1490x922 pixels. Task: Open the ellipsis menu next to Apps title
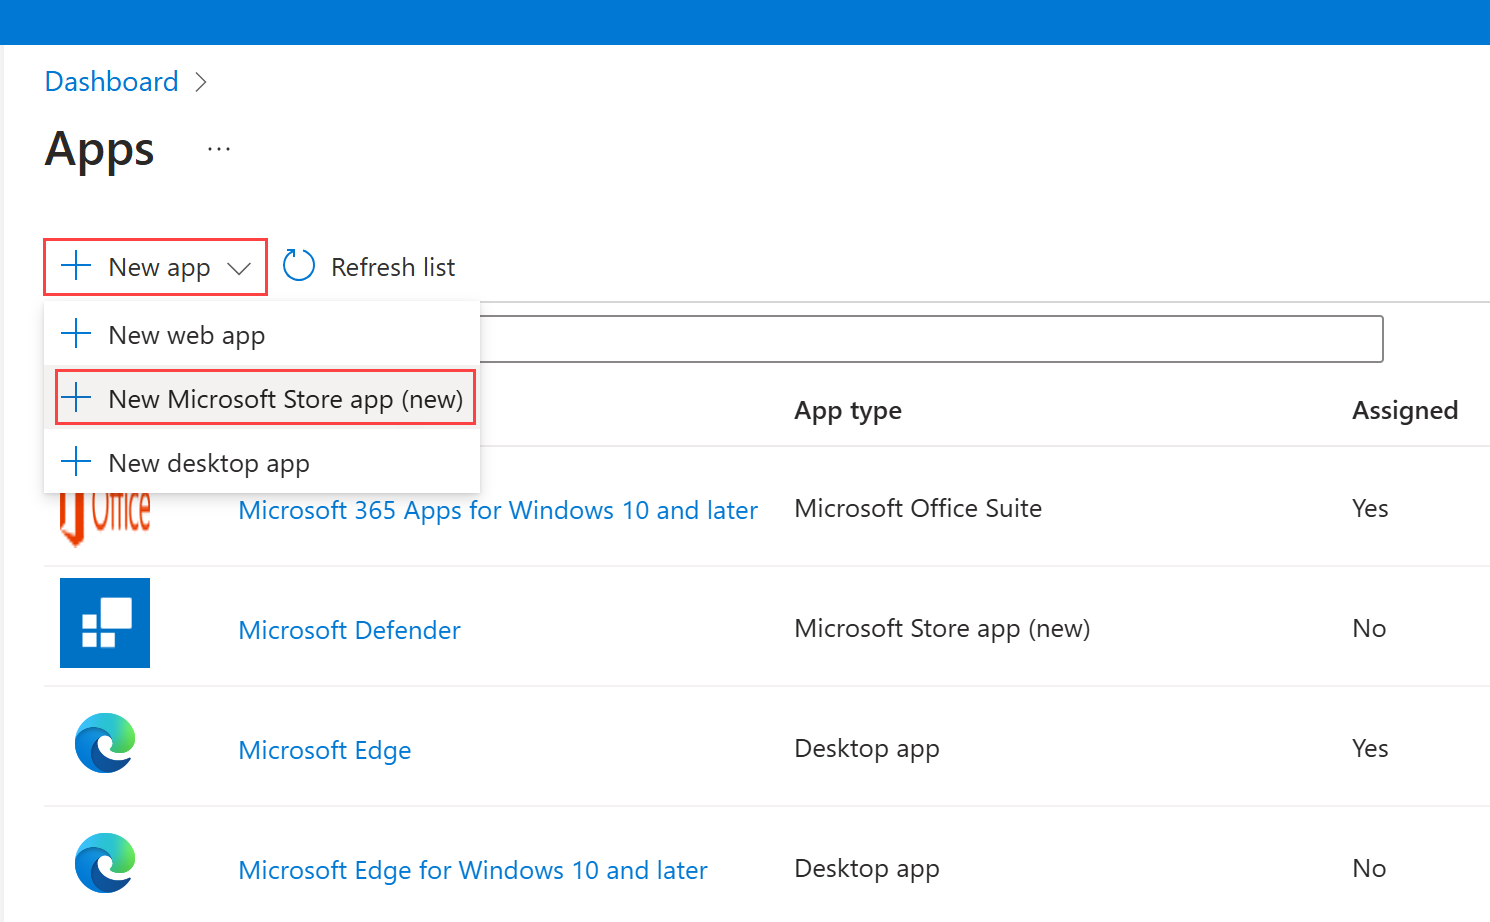pos(218,148)
